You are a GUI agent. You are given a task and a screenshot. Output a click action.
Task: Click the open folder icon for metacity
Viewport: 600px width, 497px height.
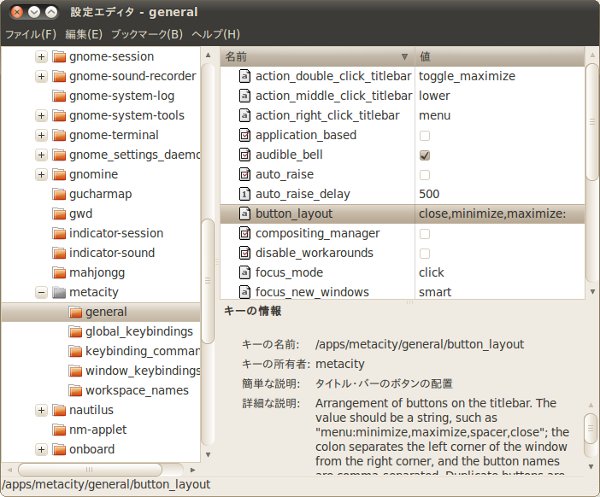pyautogui.click(x=59, y=292)
